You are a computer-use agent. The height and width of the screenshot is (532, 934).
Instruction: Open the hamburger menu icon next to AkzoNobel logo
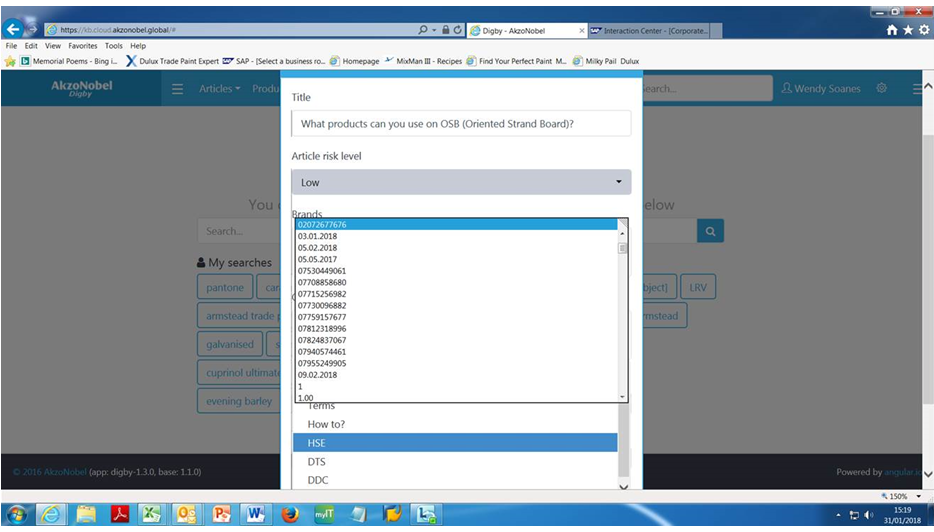(x=178, y=89)
